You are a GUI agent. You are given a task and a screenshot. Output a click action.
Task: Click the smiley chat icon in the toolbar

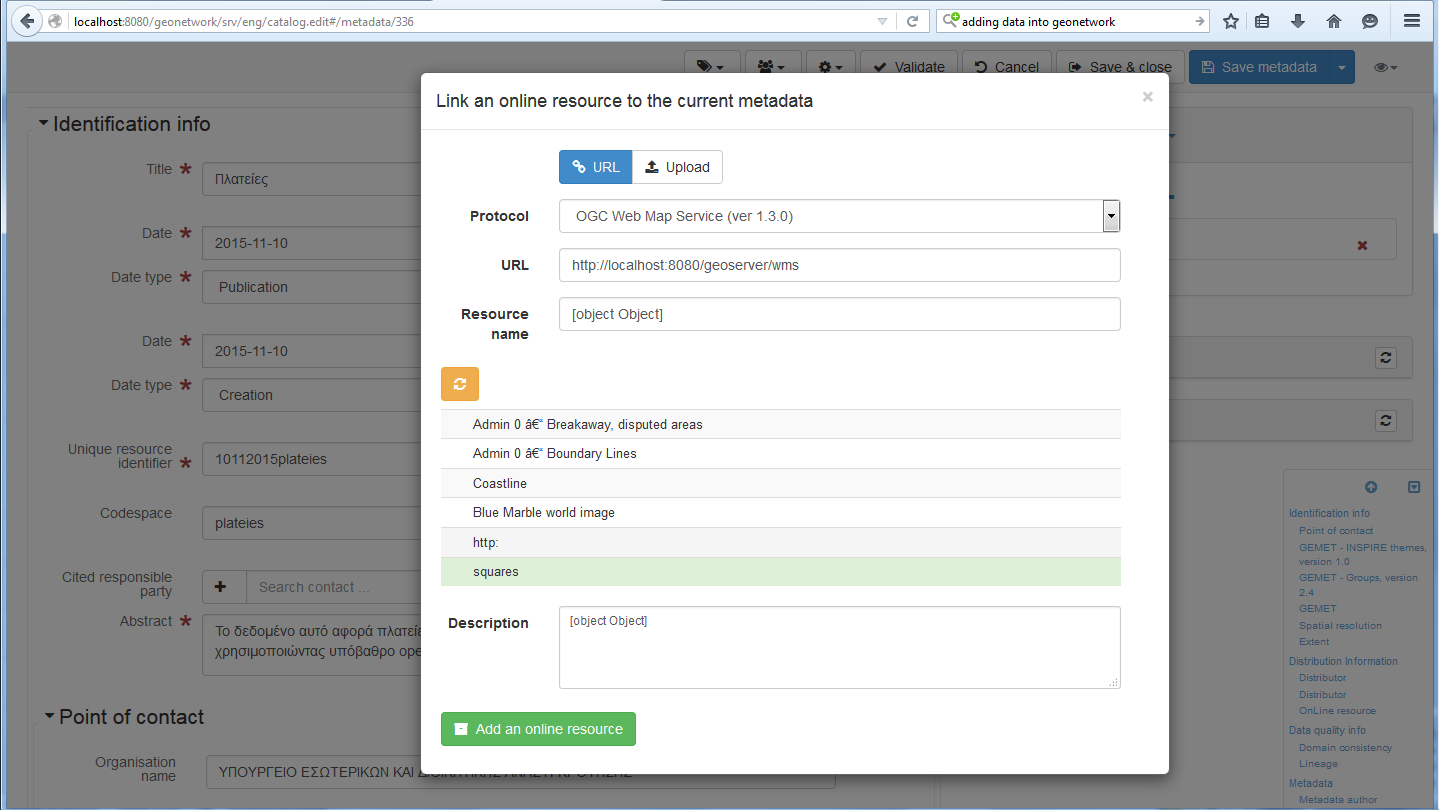pyautogui.click(x=1370, y=21)
